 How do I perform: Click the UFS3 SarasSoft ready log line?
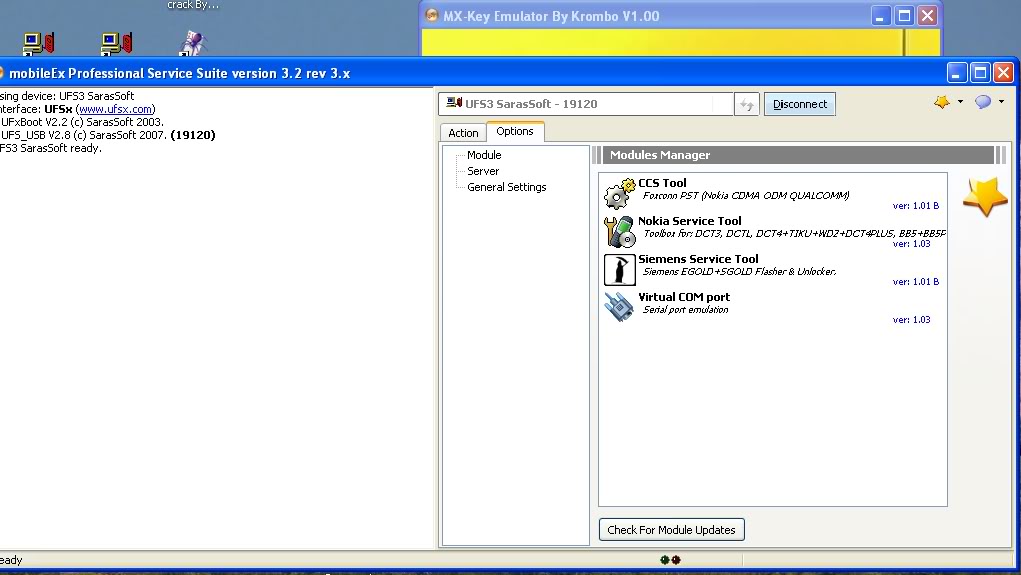coord(51,148)
